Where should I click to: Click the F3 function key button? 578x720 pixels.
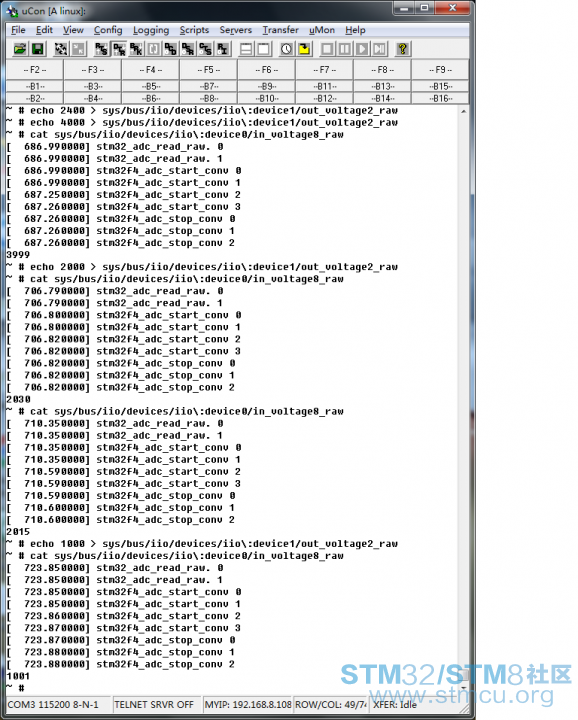tap(93, 70)
